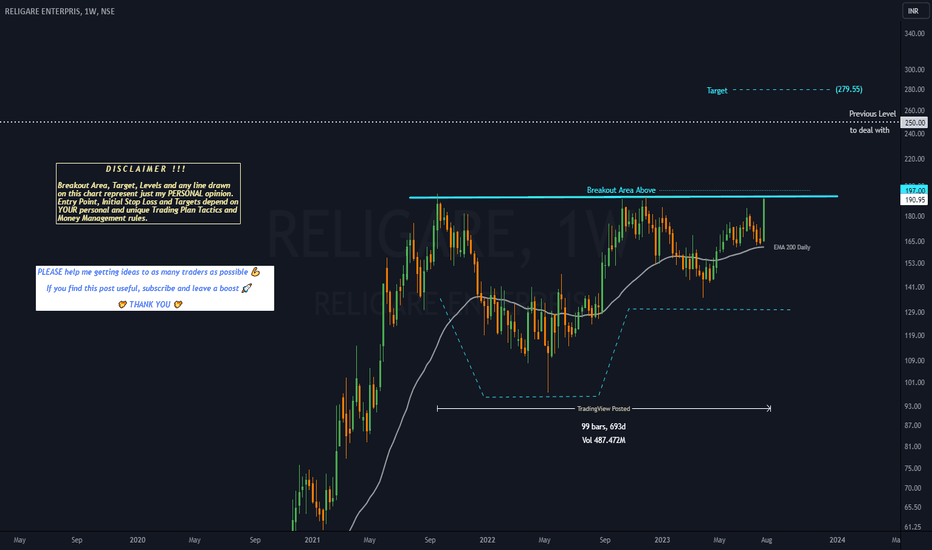This screenshot has height=550, width=932.
Task: Click the 250.00 price axis tag
Action: pyautogui.click(x=914, y=122)
